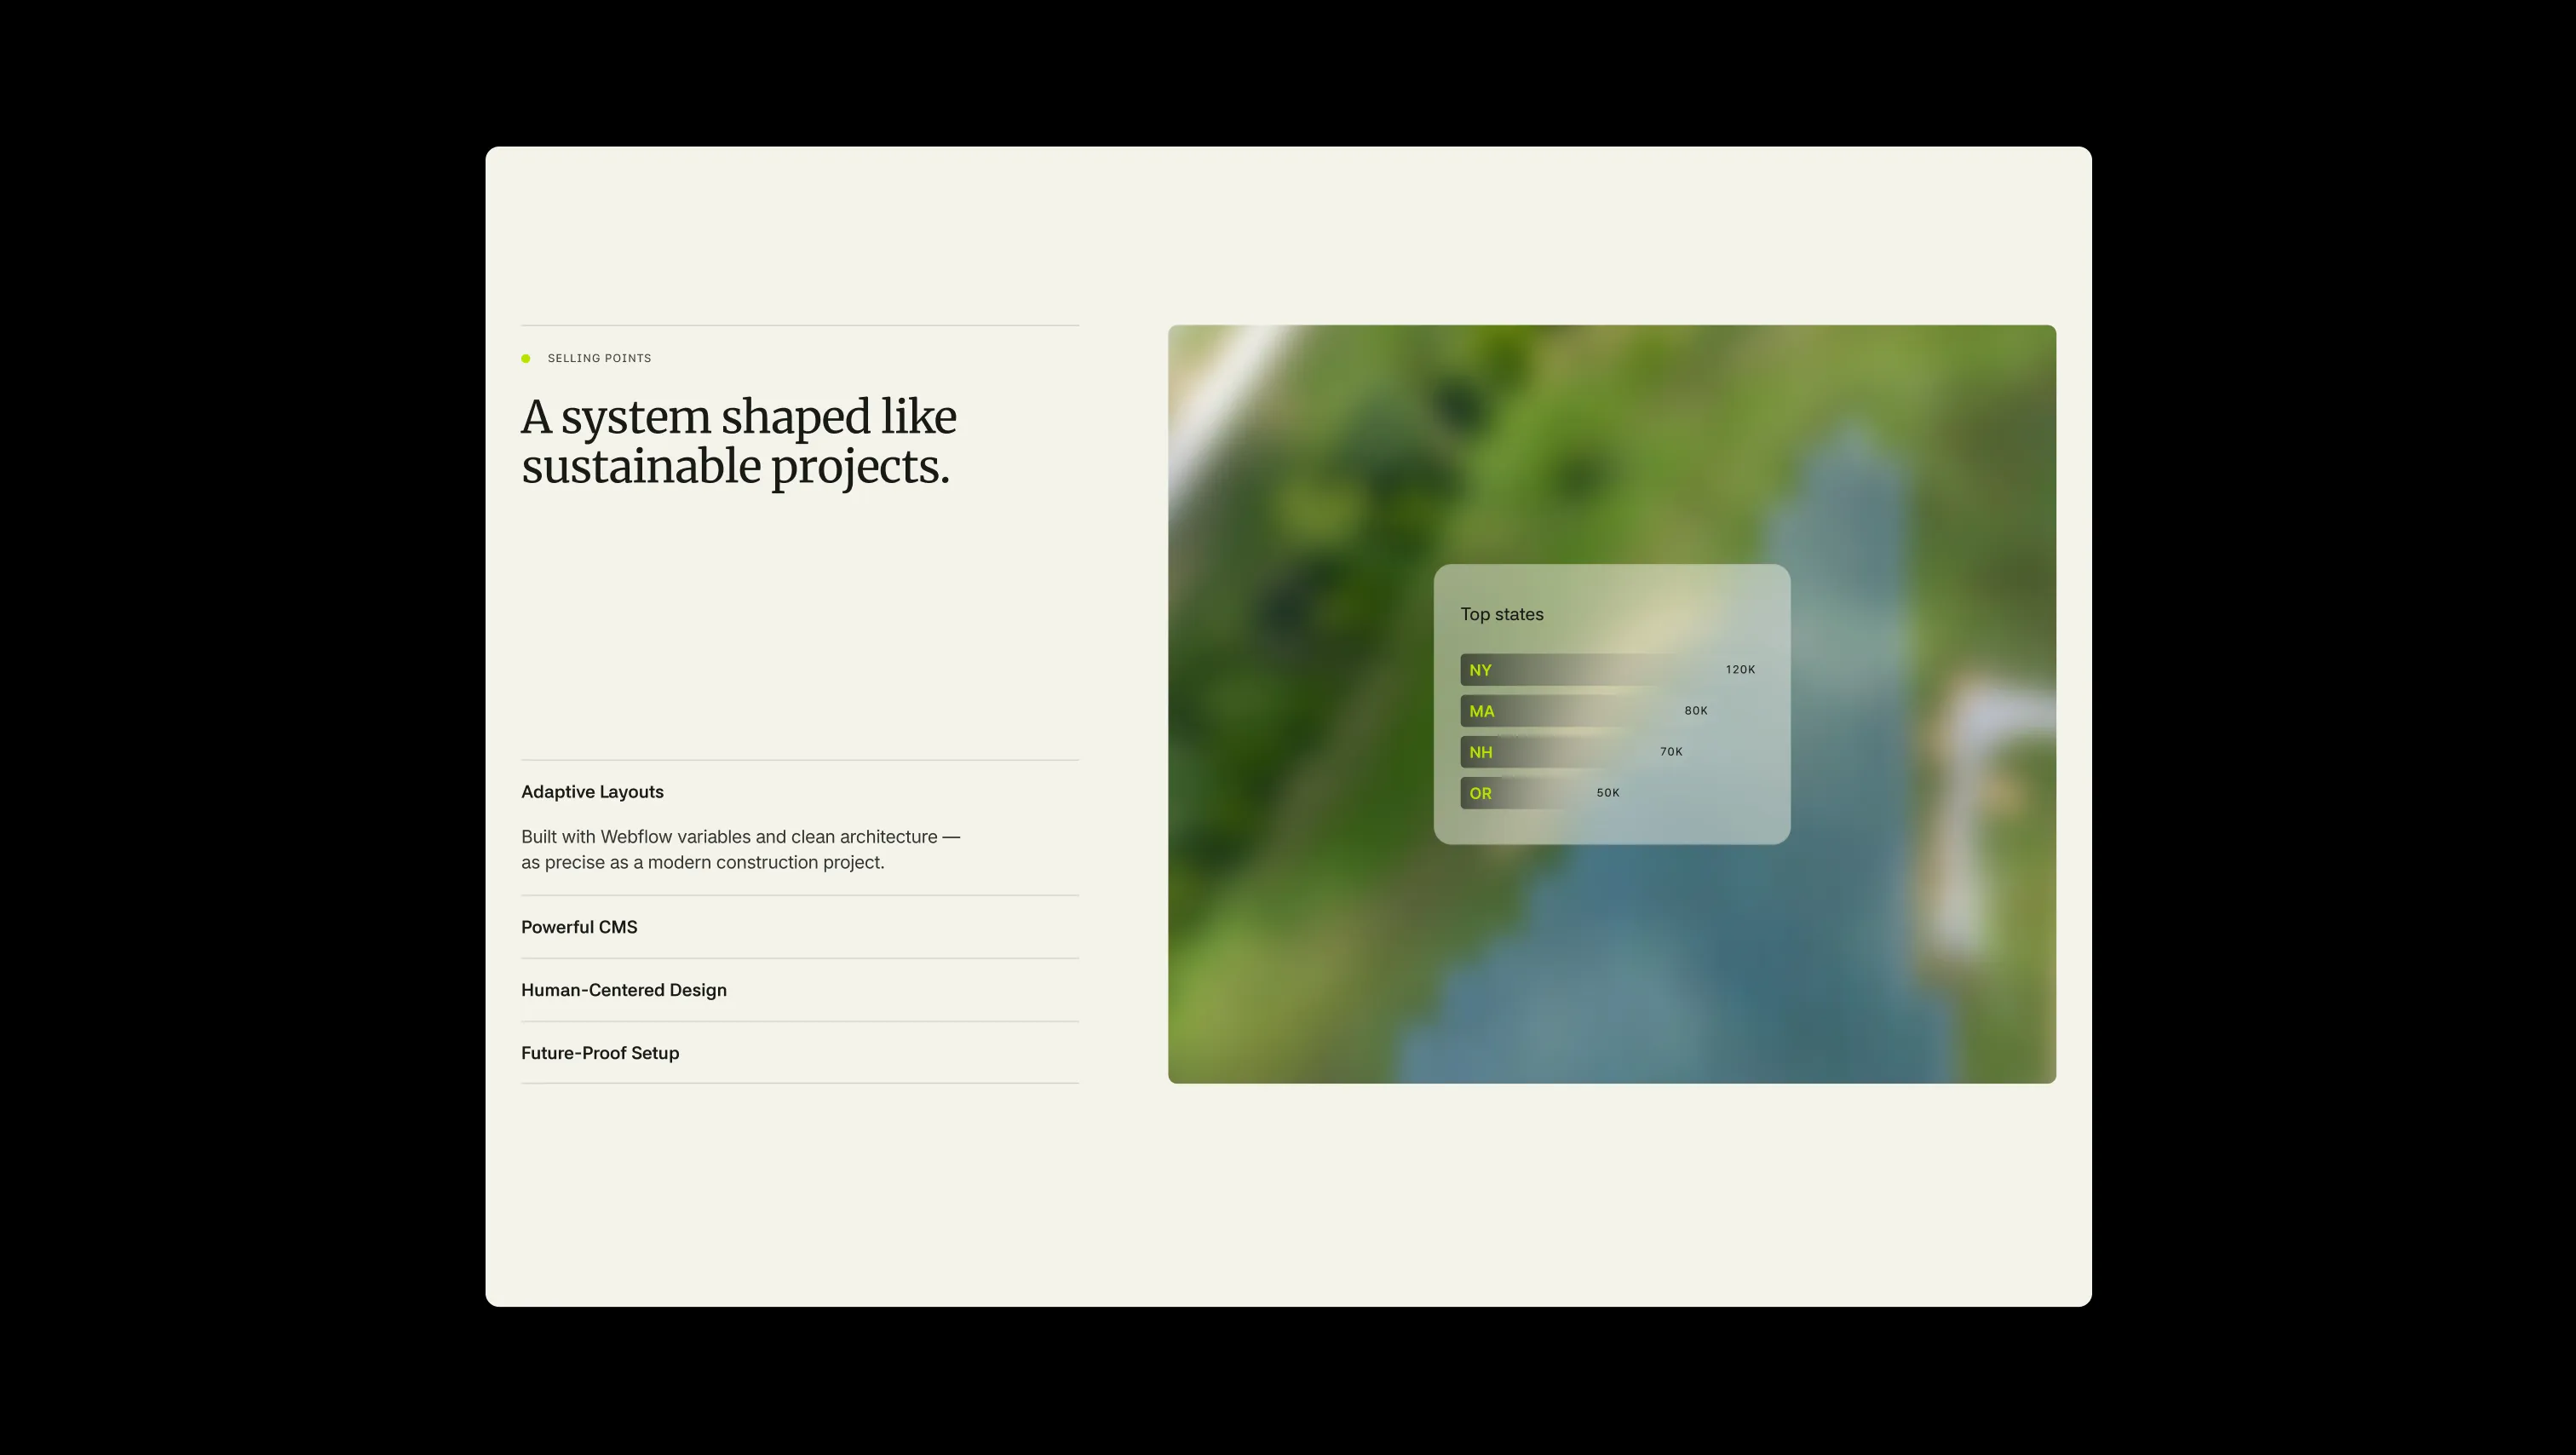Click the green dot beside SELLING POINTS

click(x=525, y=358)
